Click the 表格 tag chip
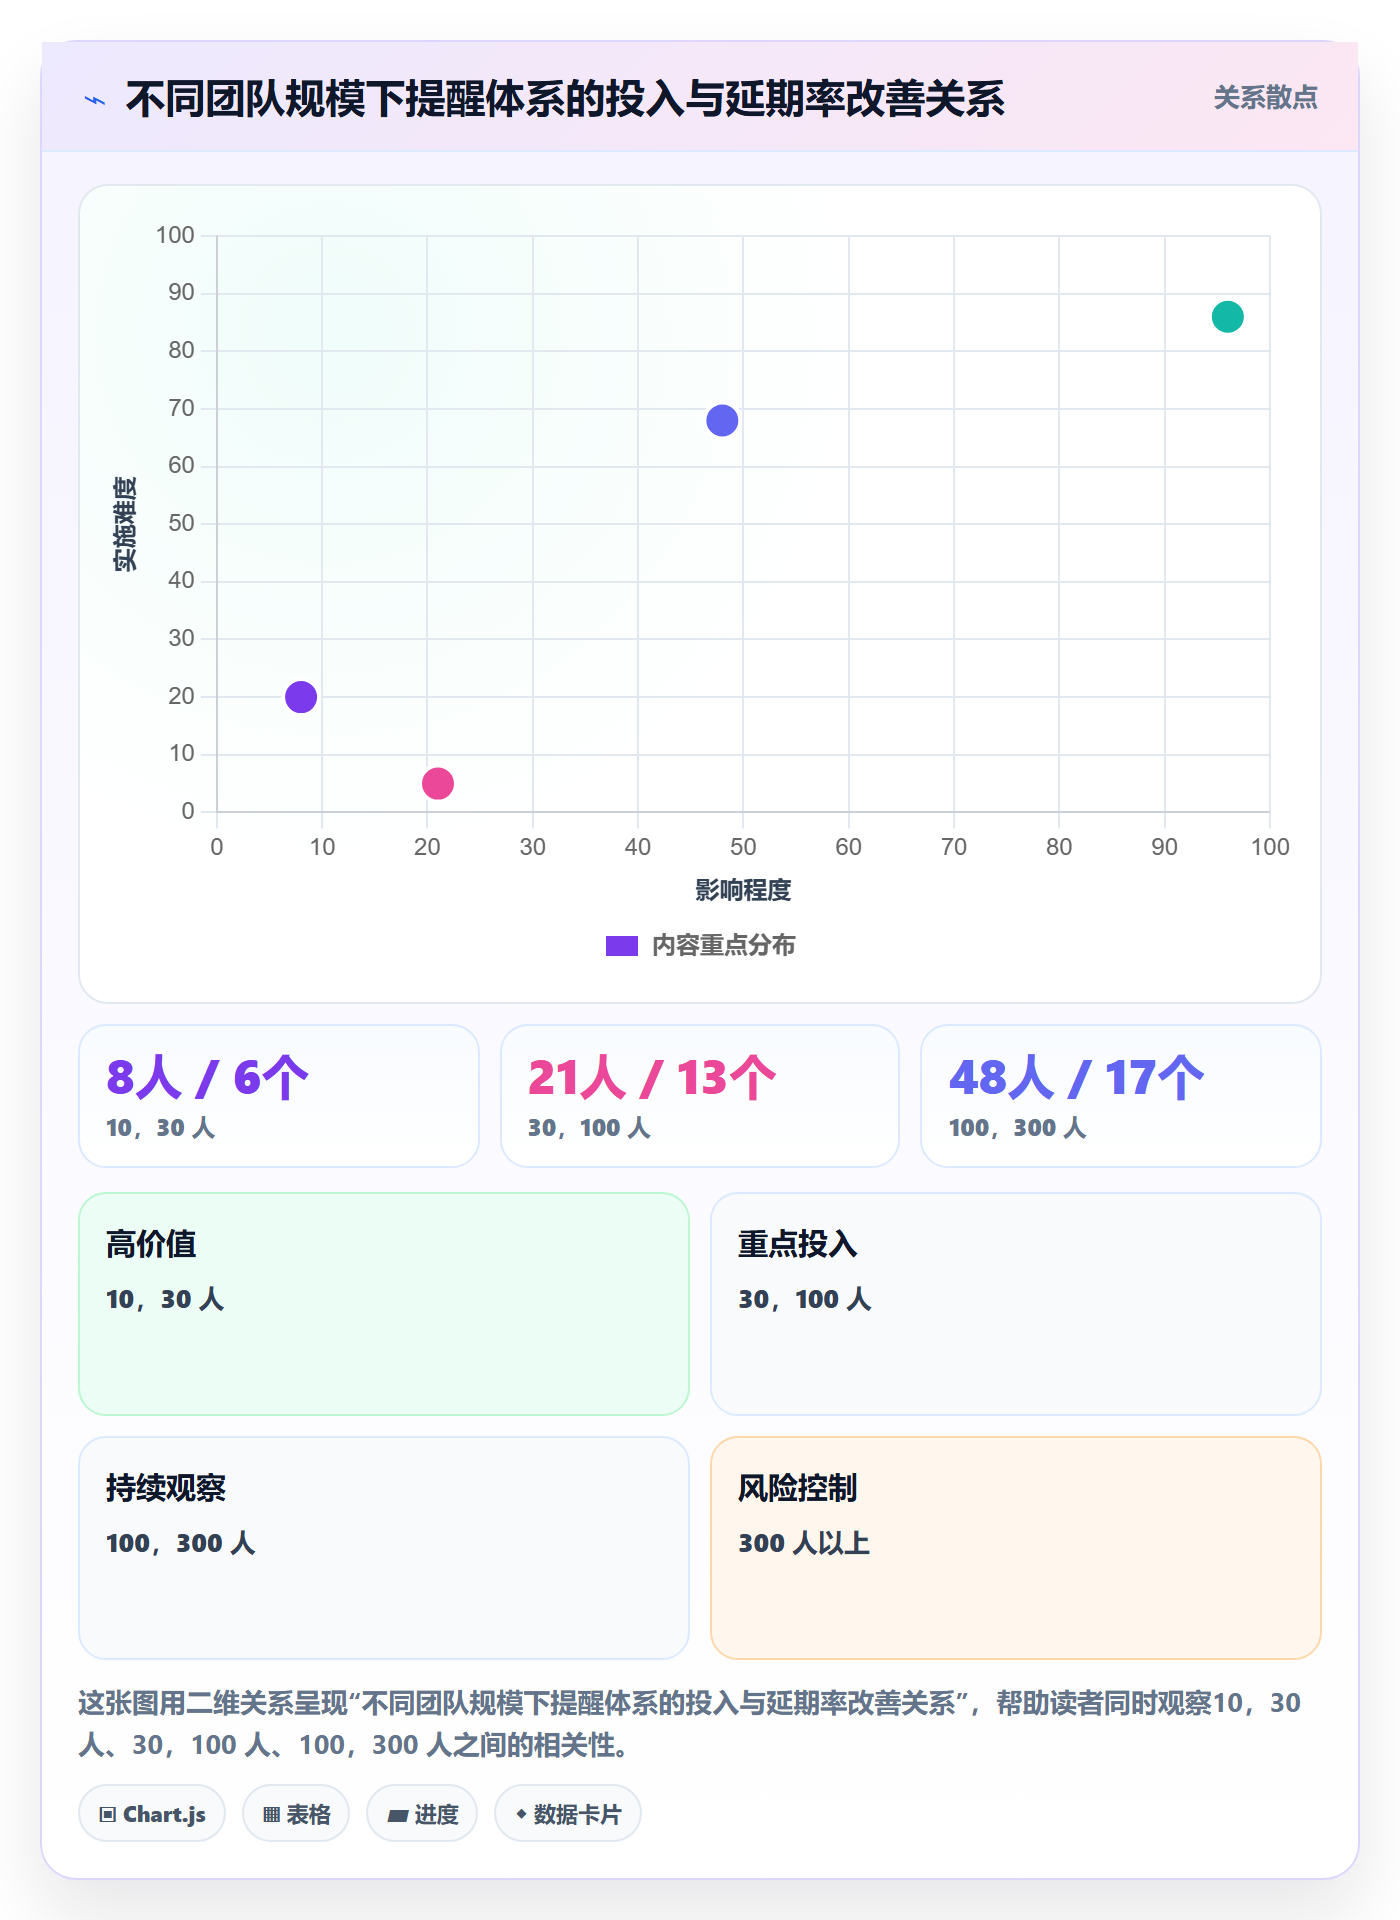Image resolution: width=1400 pixels, height=1920 pixels. tap(296, 1814)
